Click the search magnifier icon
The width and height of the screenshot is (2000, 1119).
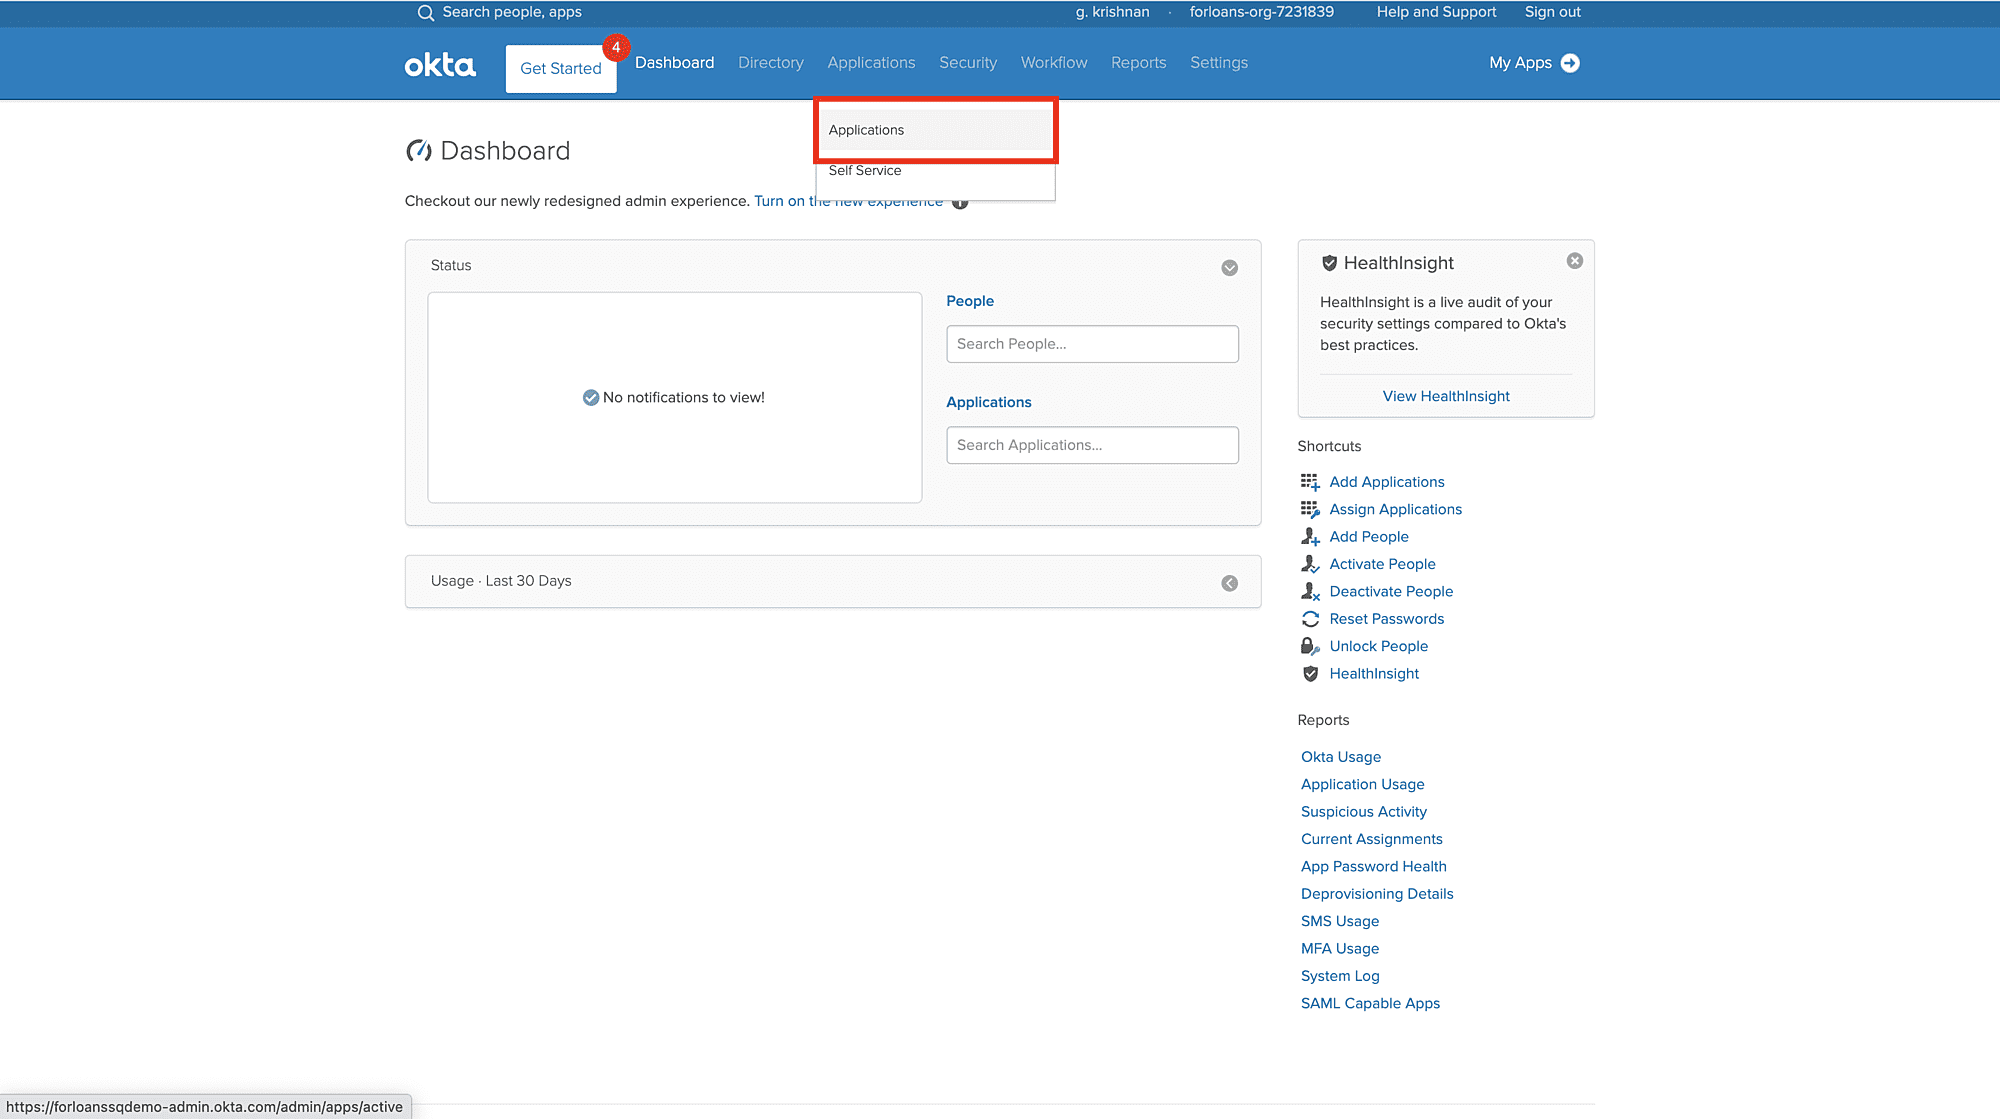426,13
